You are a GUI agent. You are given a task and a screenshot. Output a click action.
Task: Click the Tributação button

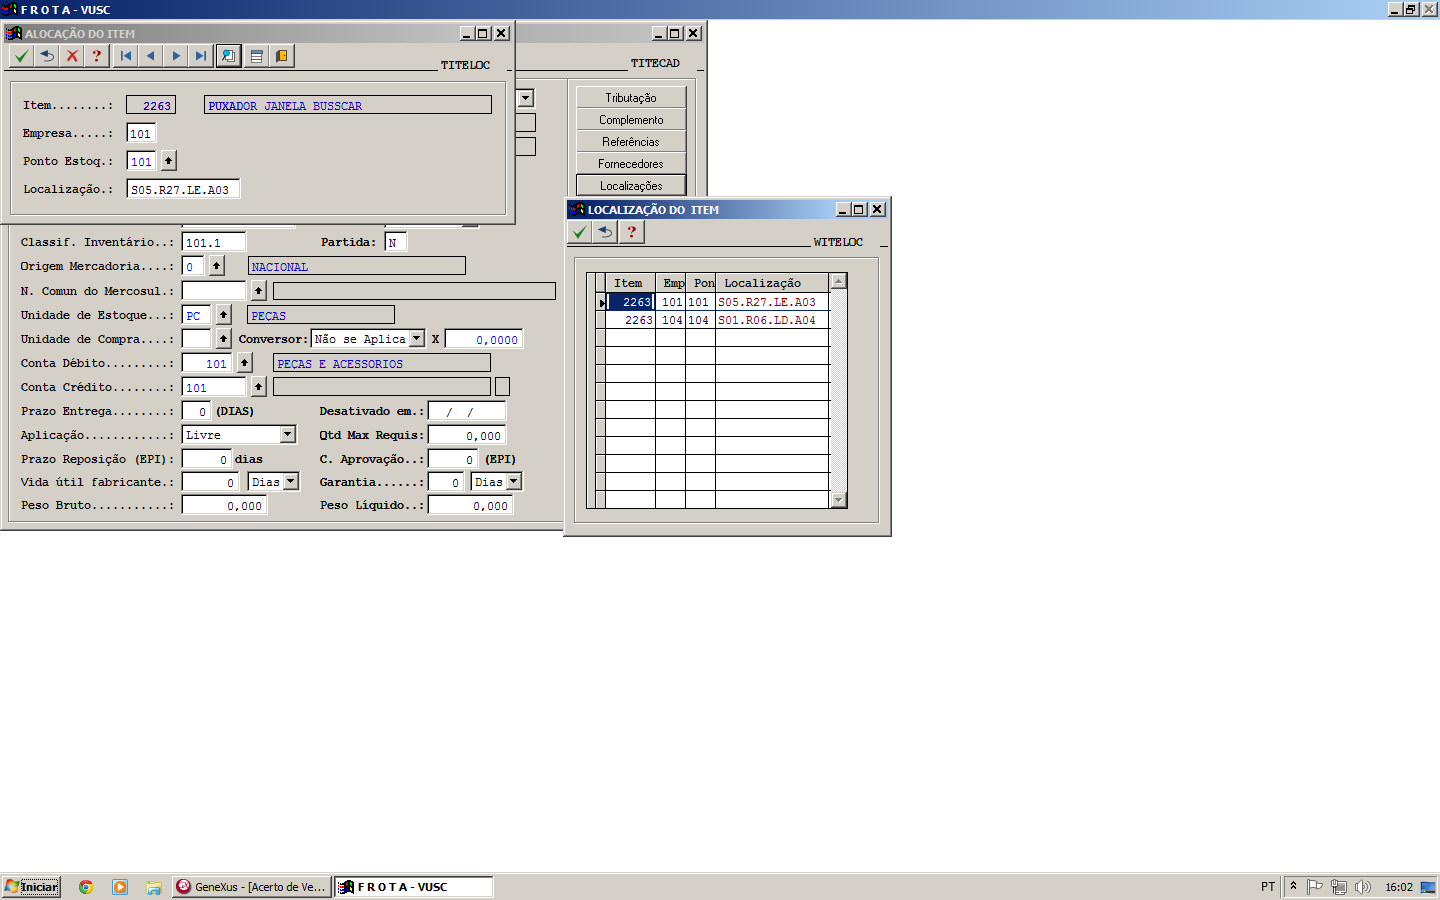pyautogui.click(x=631, y=98)
